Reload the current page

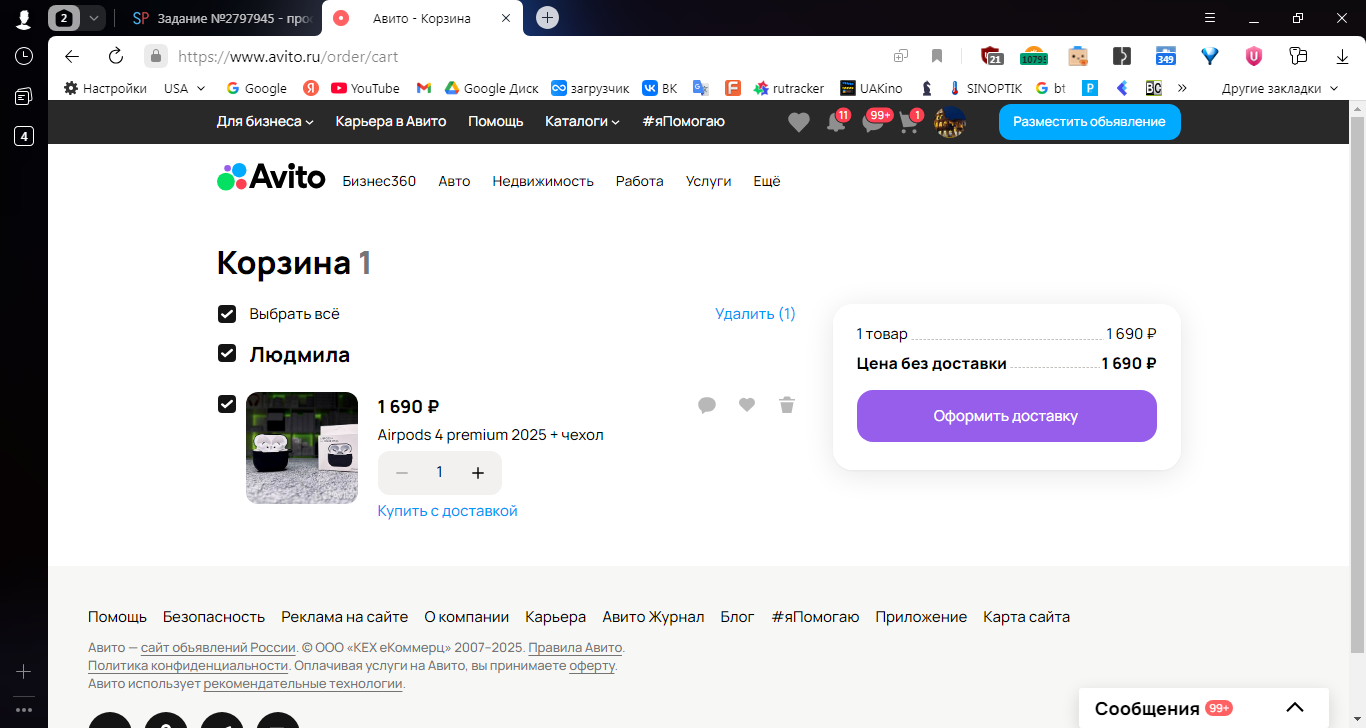116,56
